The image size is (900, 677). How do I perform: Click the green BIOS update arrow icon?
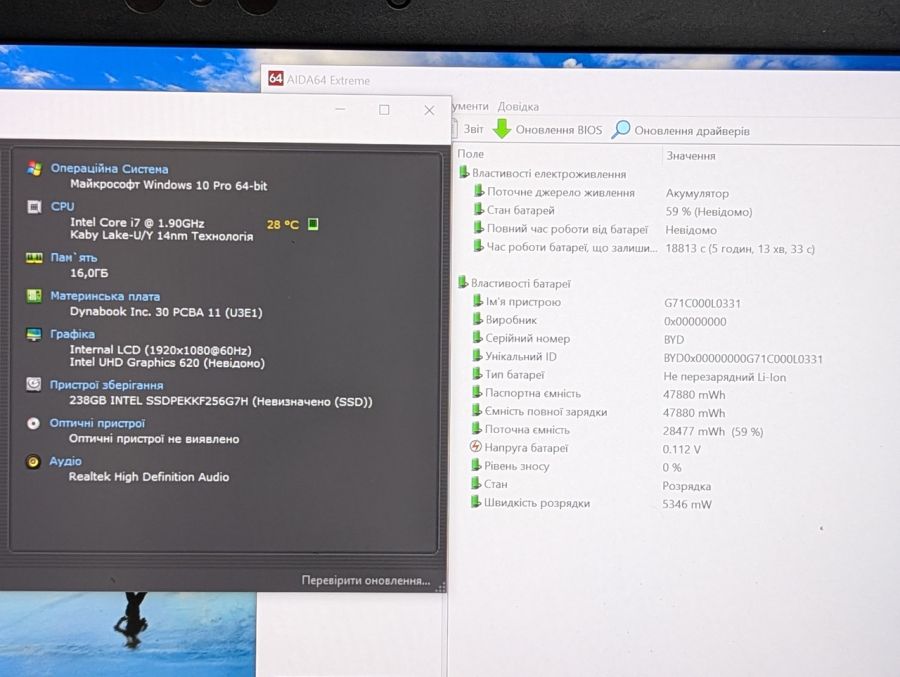[502, 129]
